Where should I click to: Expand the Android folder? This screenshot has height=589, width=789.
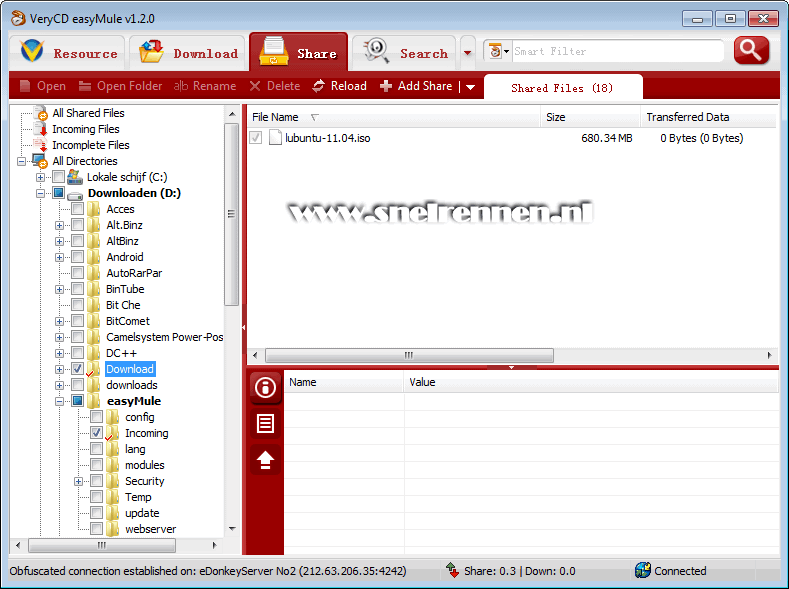click(x=59, y=258)
